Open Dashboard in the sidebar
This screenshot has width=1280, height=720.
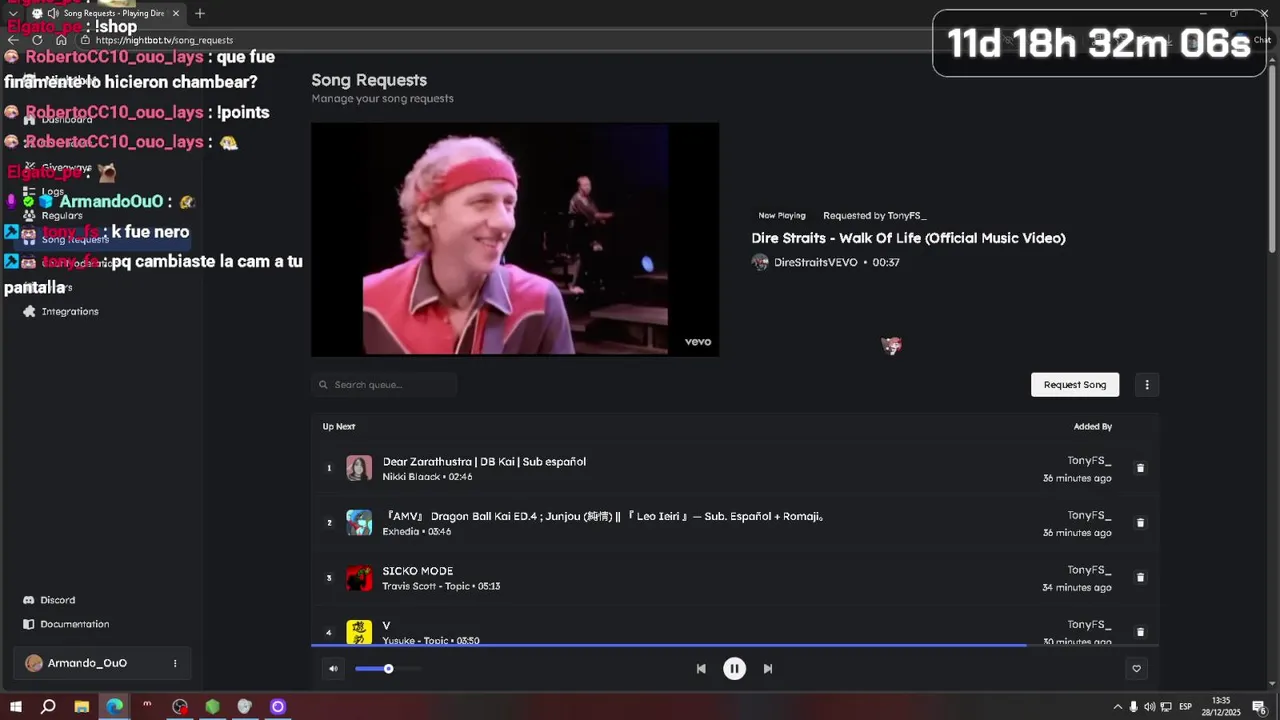(x=67, y=120)
